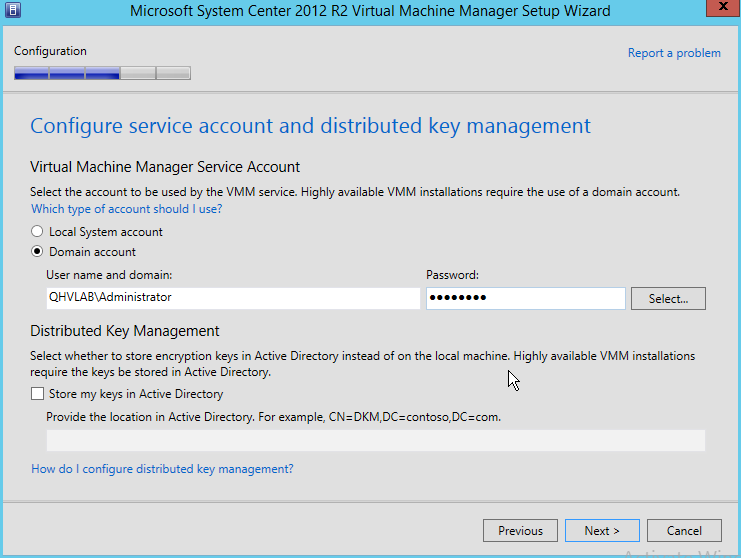Select the Local System account option
741x558 pixels.
38,232
